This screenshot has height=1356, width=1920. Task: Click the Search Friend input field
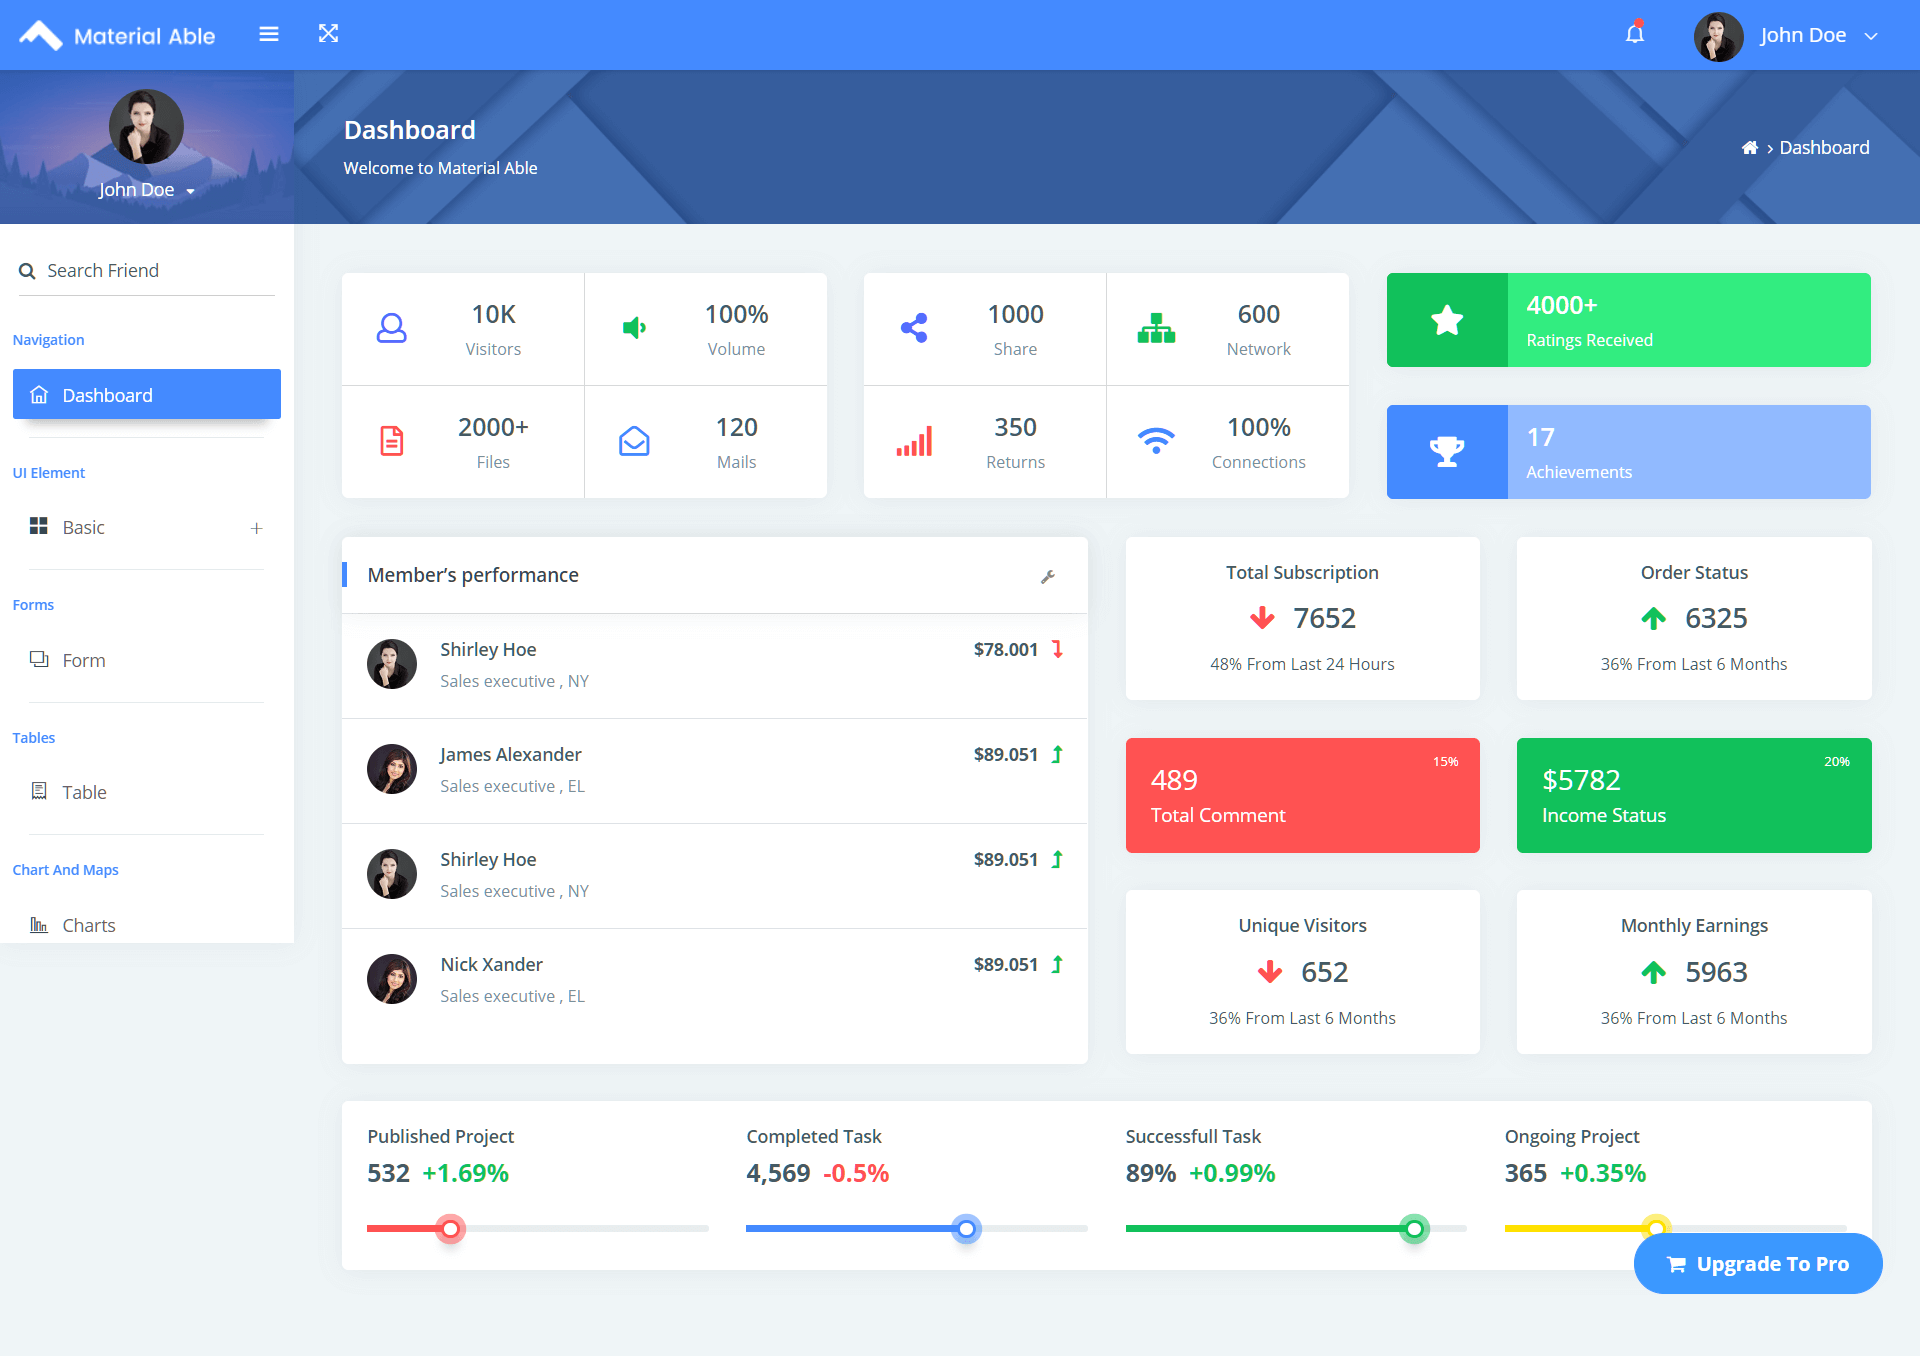point(147,269)
